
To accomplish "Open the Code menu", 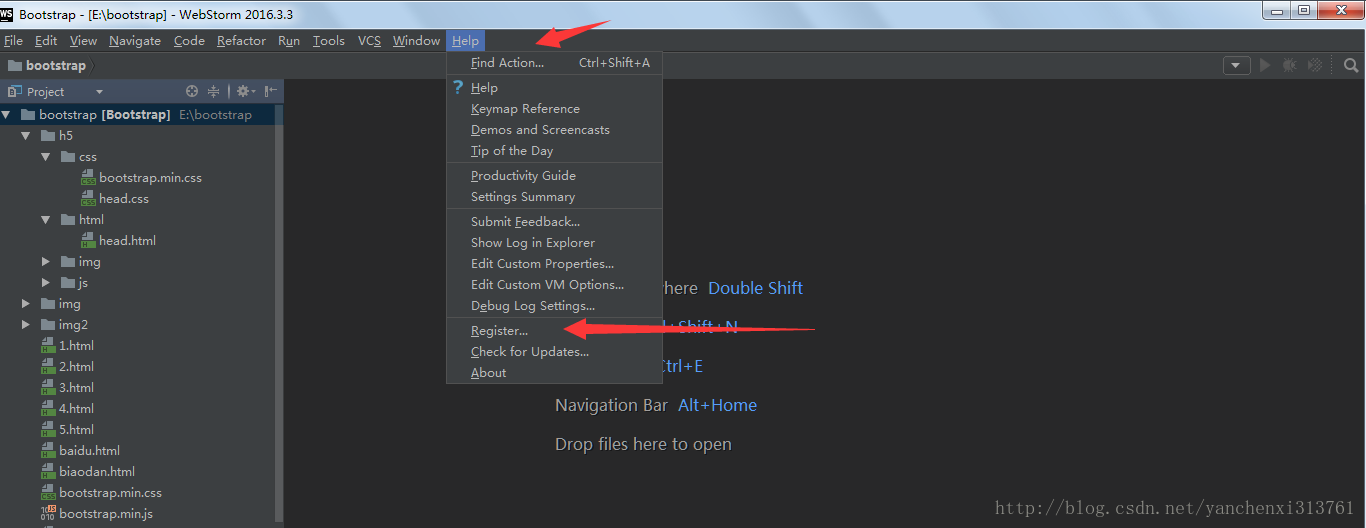I will (189, 41).
